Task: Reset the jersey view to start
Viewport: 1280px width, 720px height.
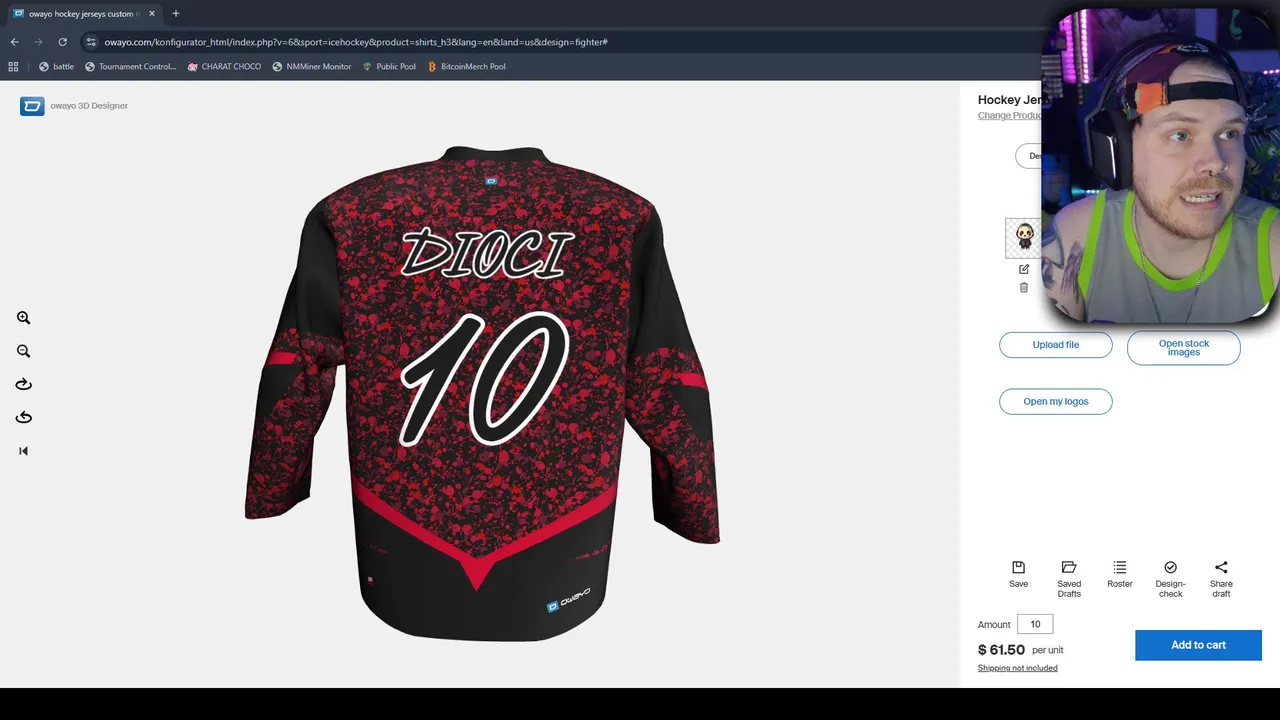Action: [23, 451]
